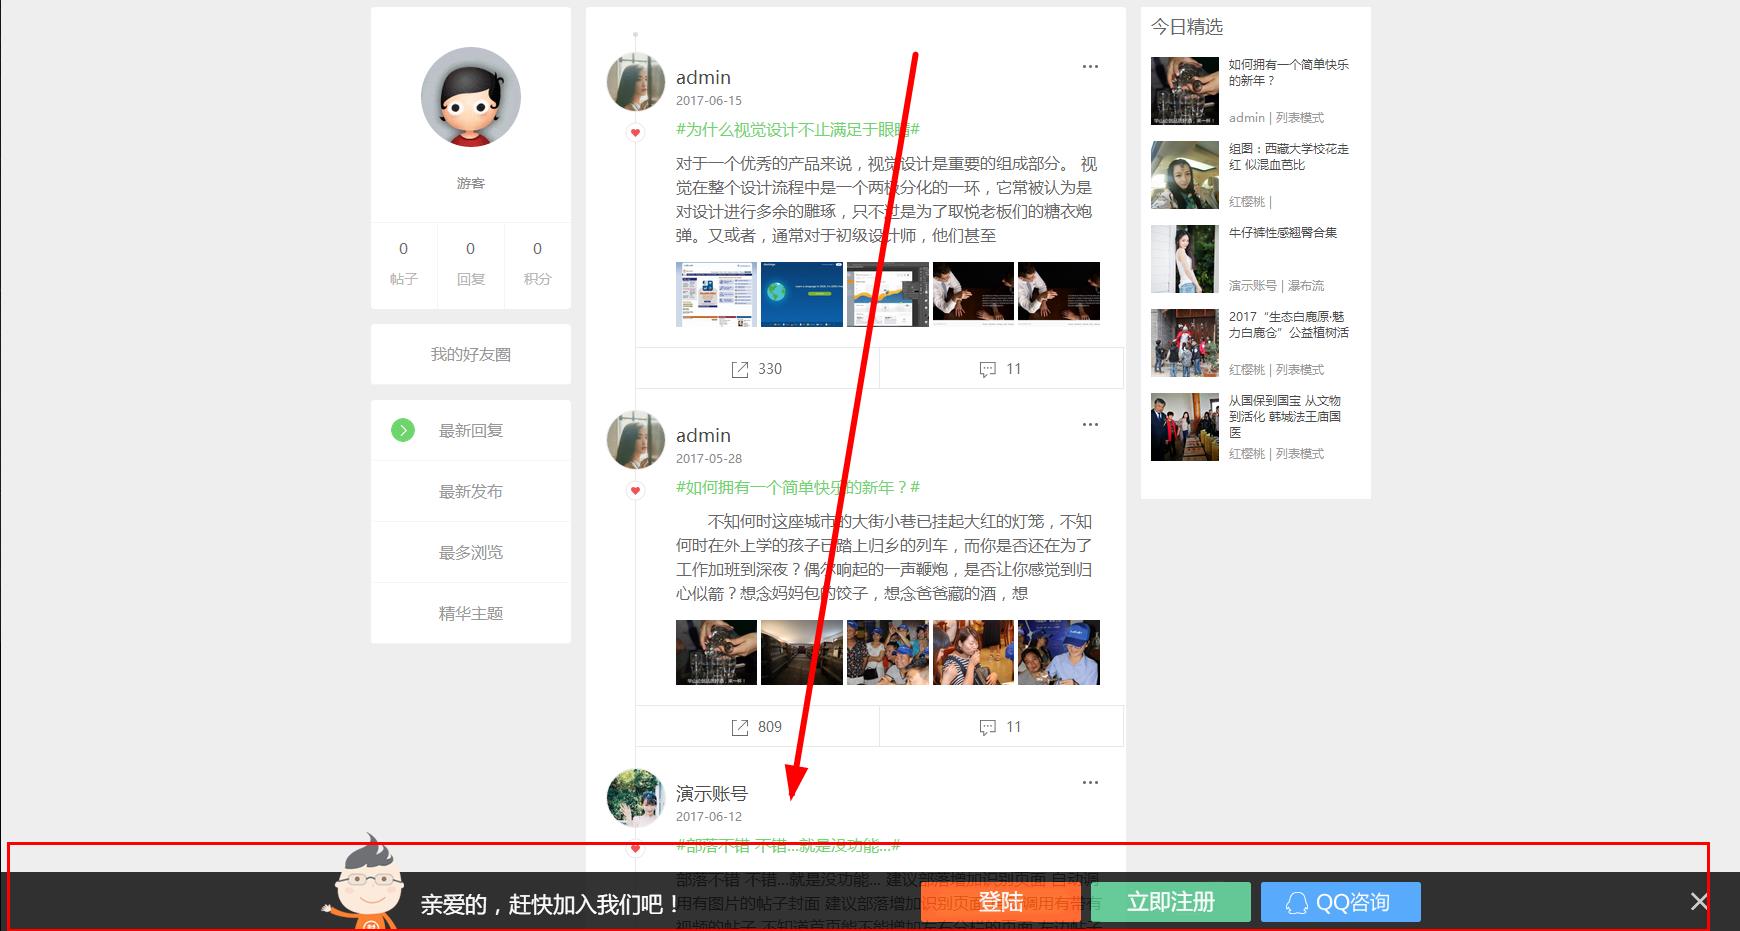Click thumbnail of the 牛仔裤 featured article
This screenshot has height=931, width=1740.
pos(1185,259)
